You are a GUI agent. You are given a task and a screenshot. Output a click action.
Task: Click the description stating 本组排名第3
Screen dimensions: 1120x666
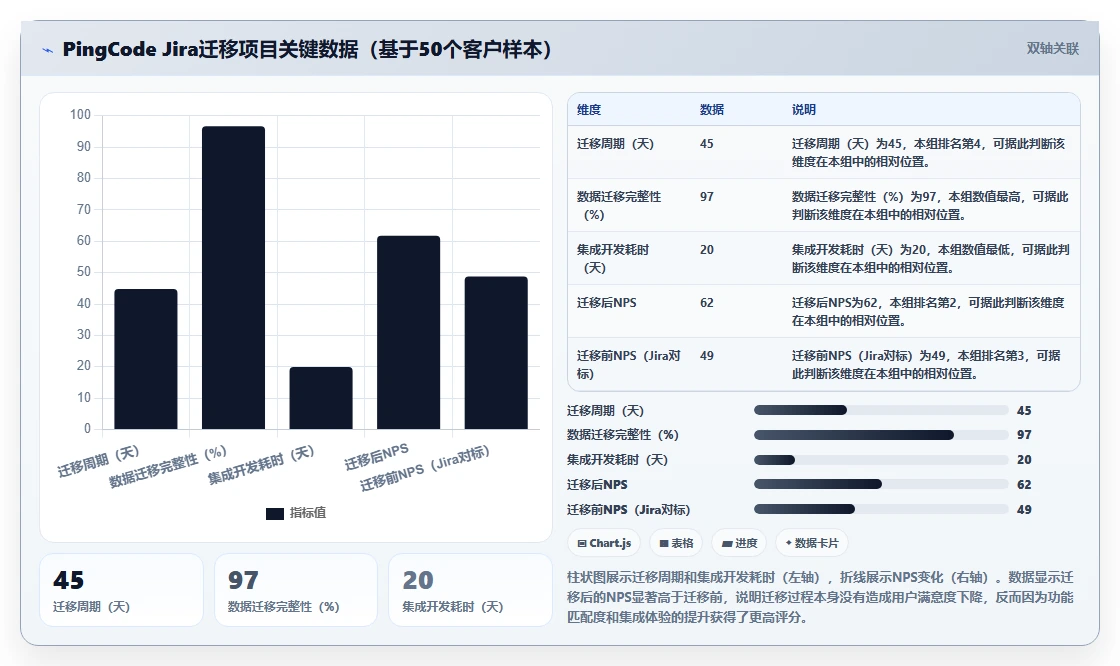point(926,364)
